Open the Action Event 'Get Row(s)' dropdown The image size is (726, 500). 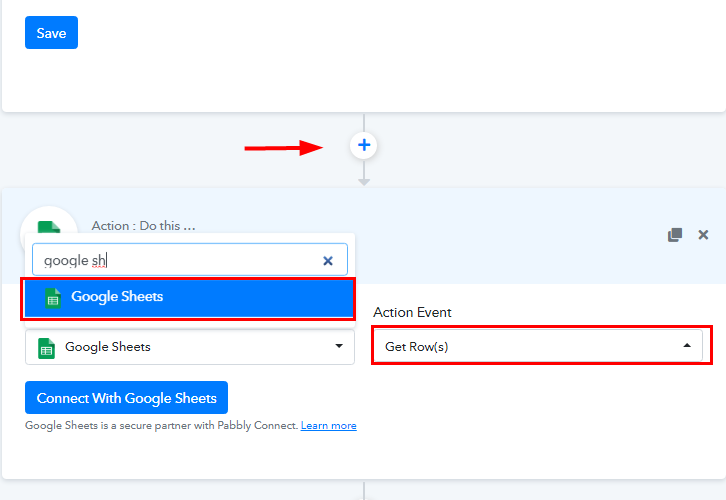(538, 346)
